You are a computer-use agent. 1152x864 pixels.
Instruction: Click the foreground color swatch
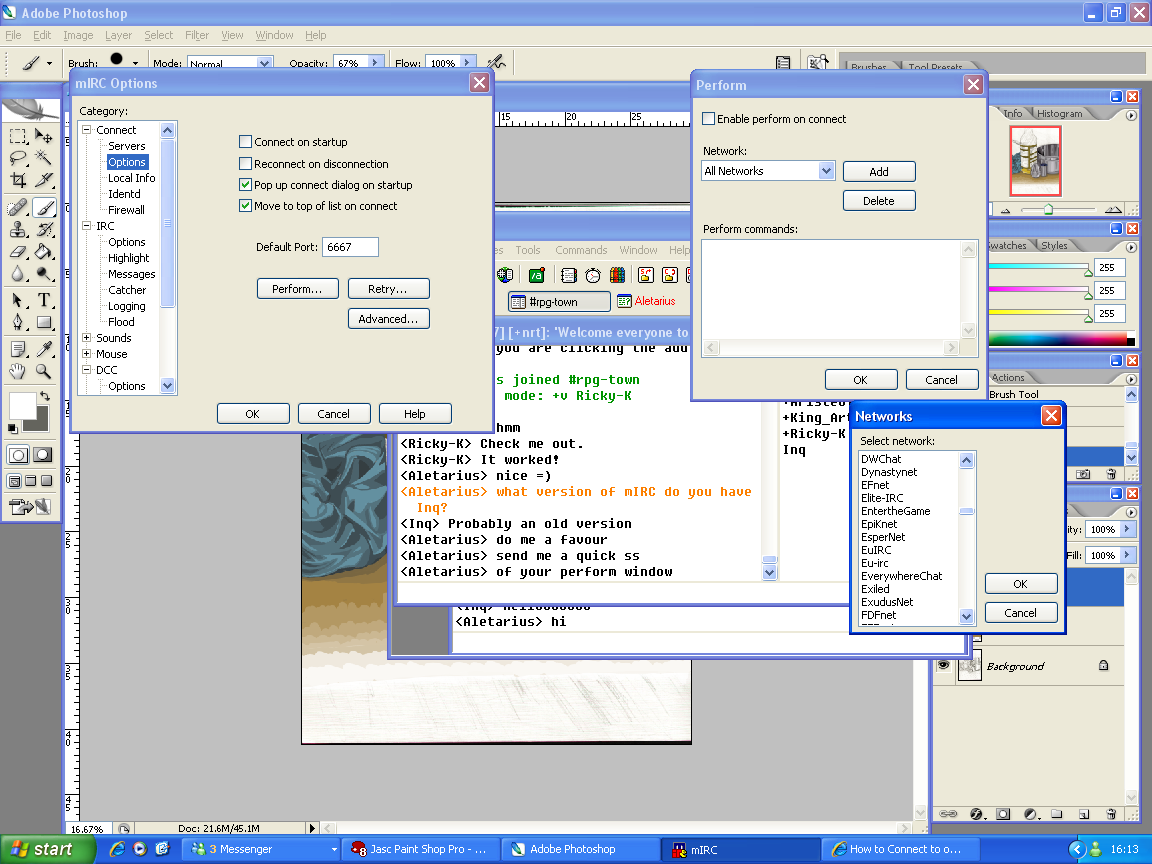coord(21,406)
